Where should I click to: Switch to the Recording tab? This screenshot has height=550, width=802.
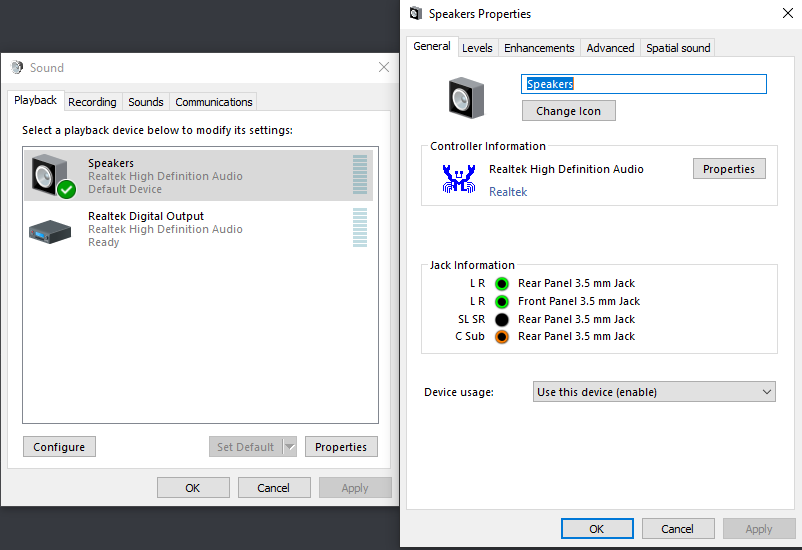(92, 102)
